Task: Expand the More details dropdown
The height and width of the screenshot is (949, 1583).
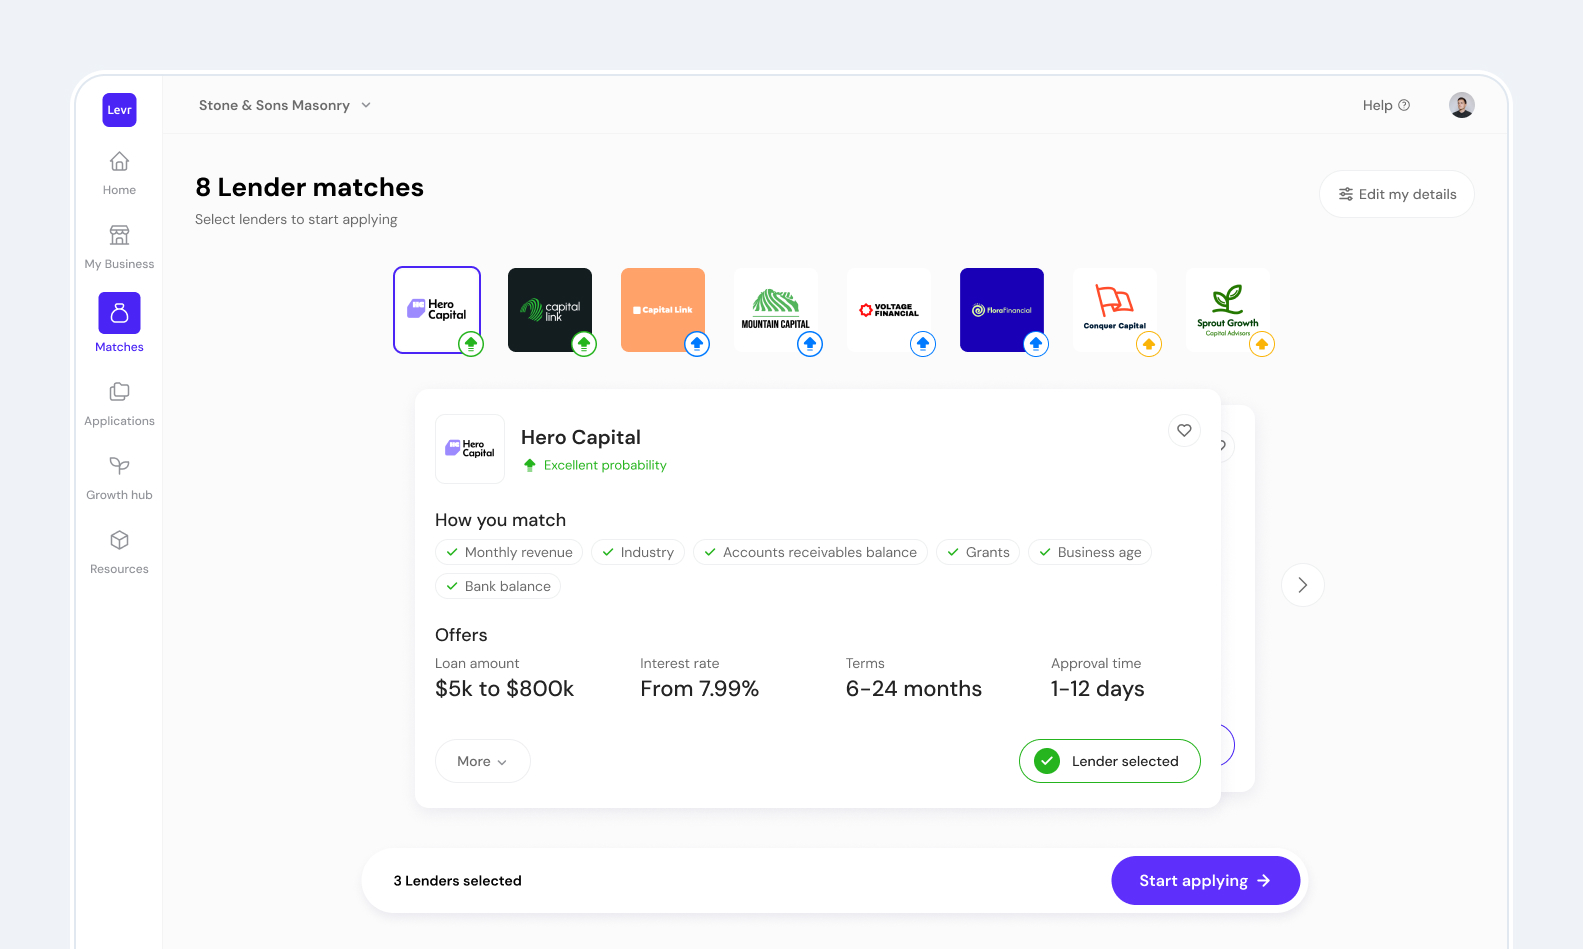Action: click(482, 761)
